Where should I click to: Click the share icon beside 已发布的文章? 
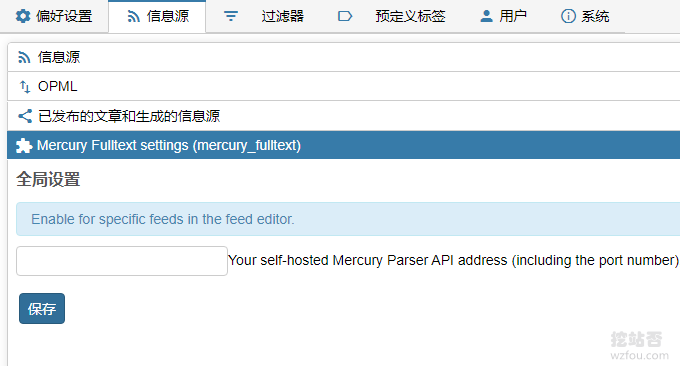pos(25,116)
